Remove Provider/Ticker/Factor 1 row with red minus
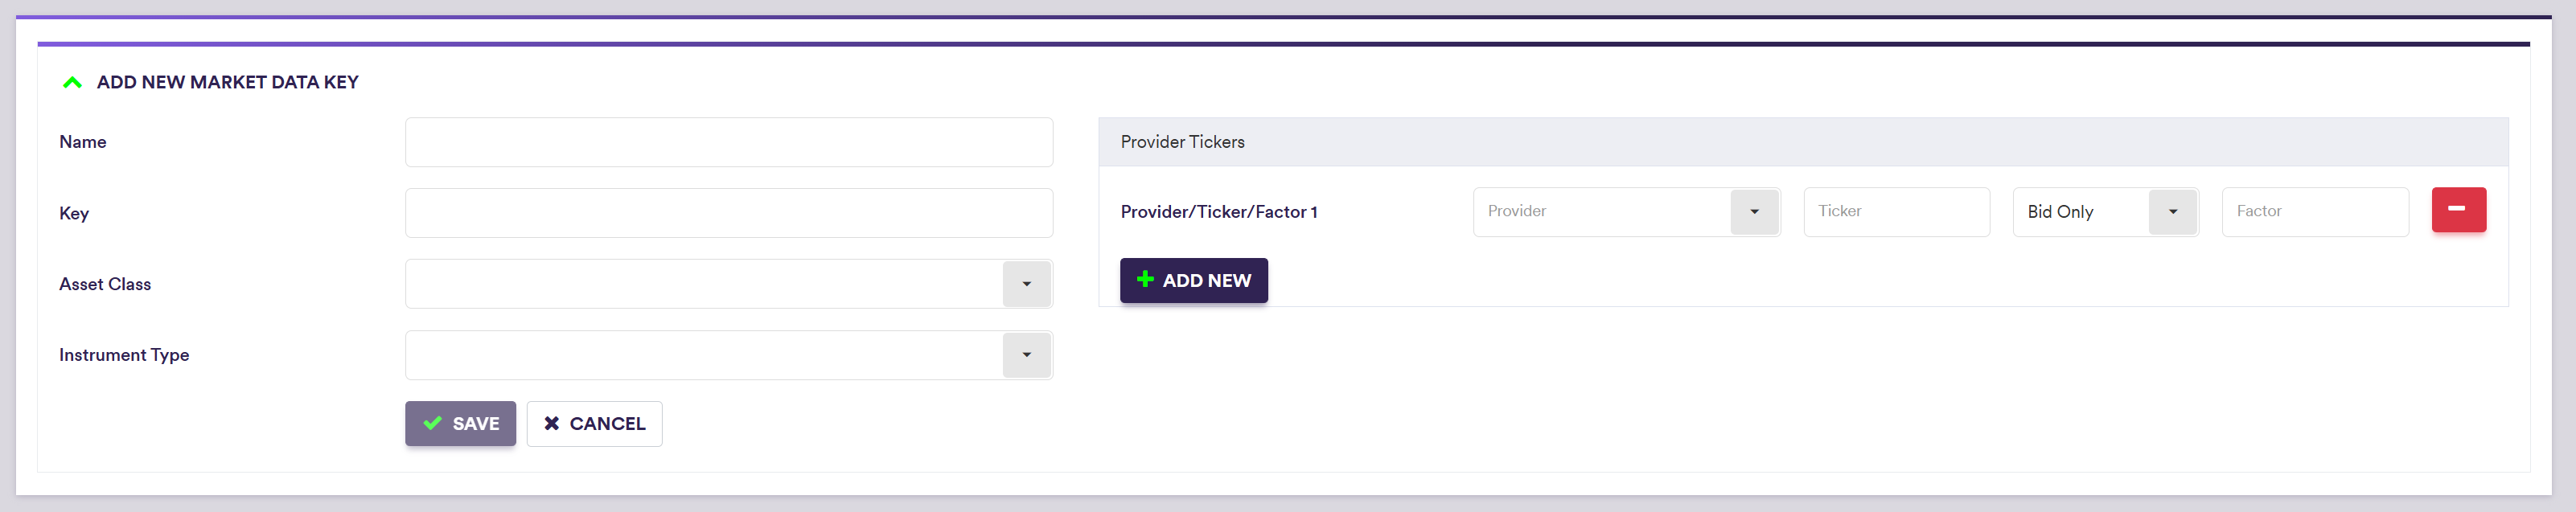Screen dimensions: 2576x512 click(2457, 210)
